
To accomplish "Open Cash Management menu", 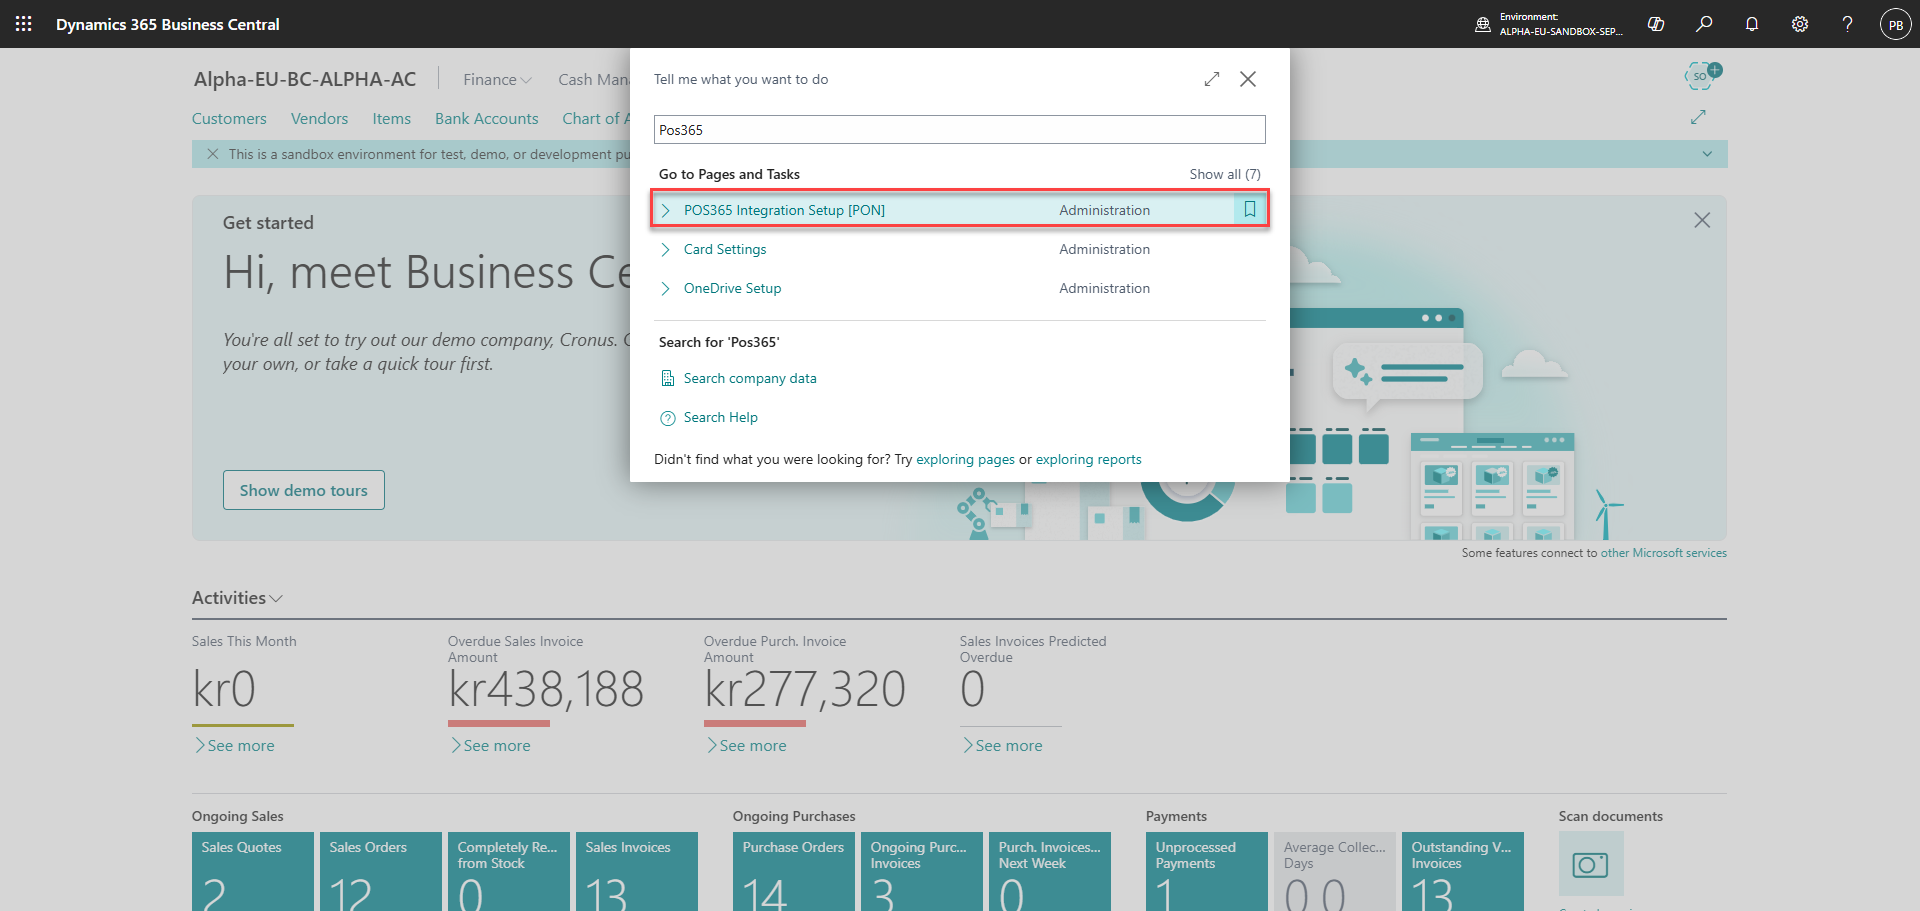I will tap(594, 79).
